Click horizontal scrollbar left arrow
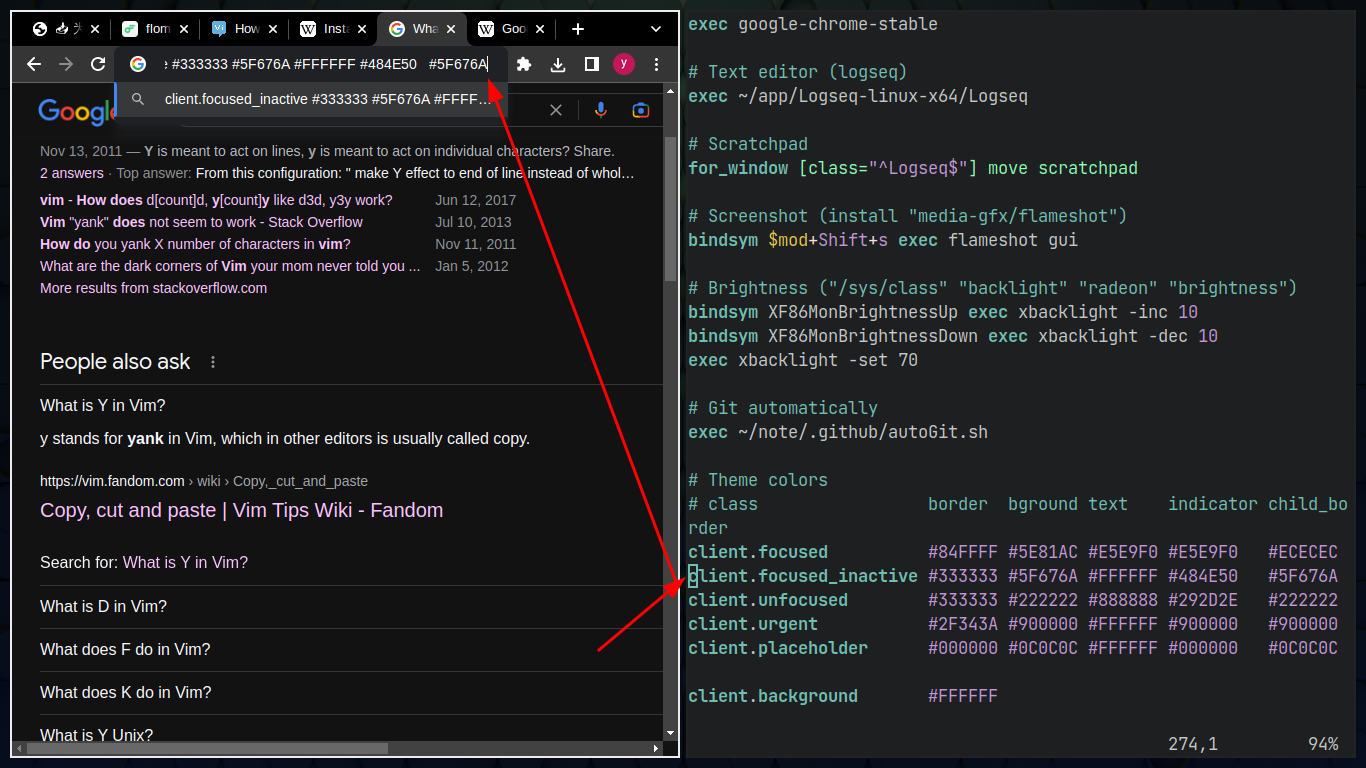The height and width of the screenshot is (768, 1366). coord(18,748)
